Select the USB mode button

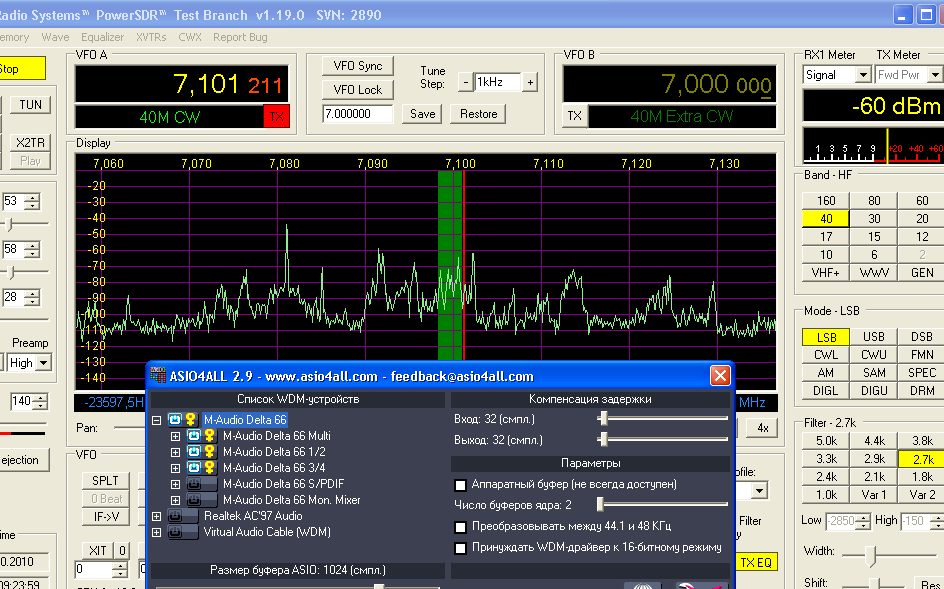(873, 337)
